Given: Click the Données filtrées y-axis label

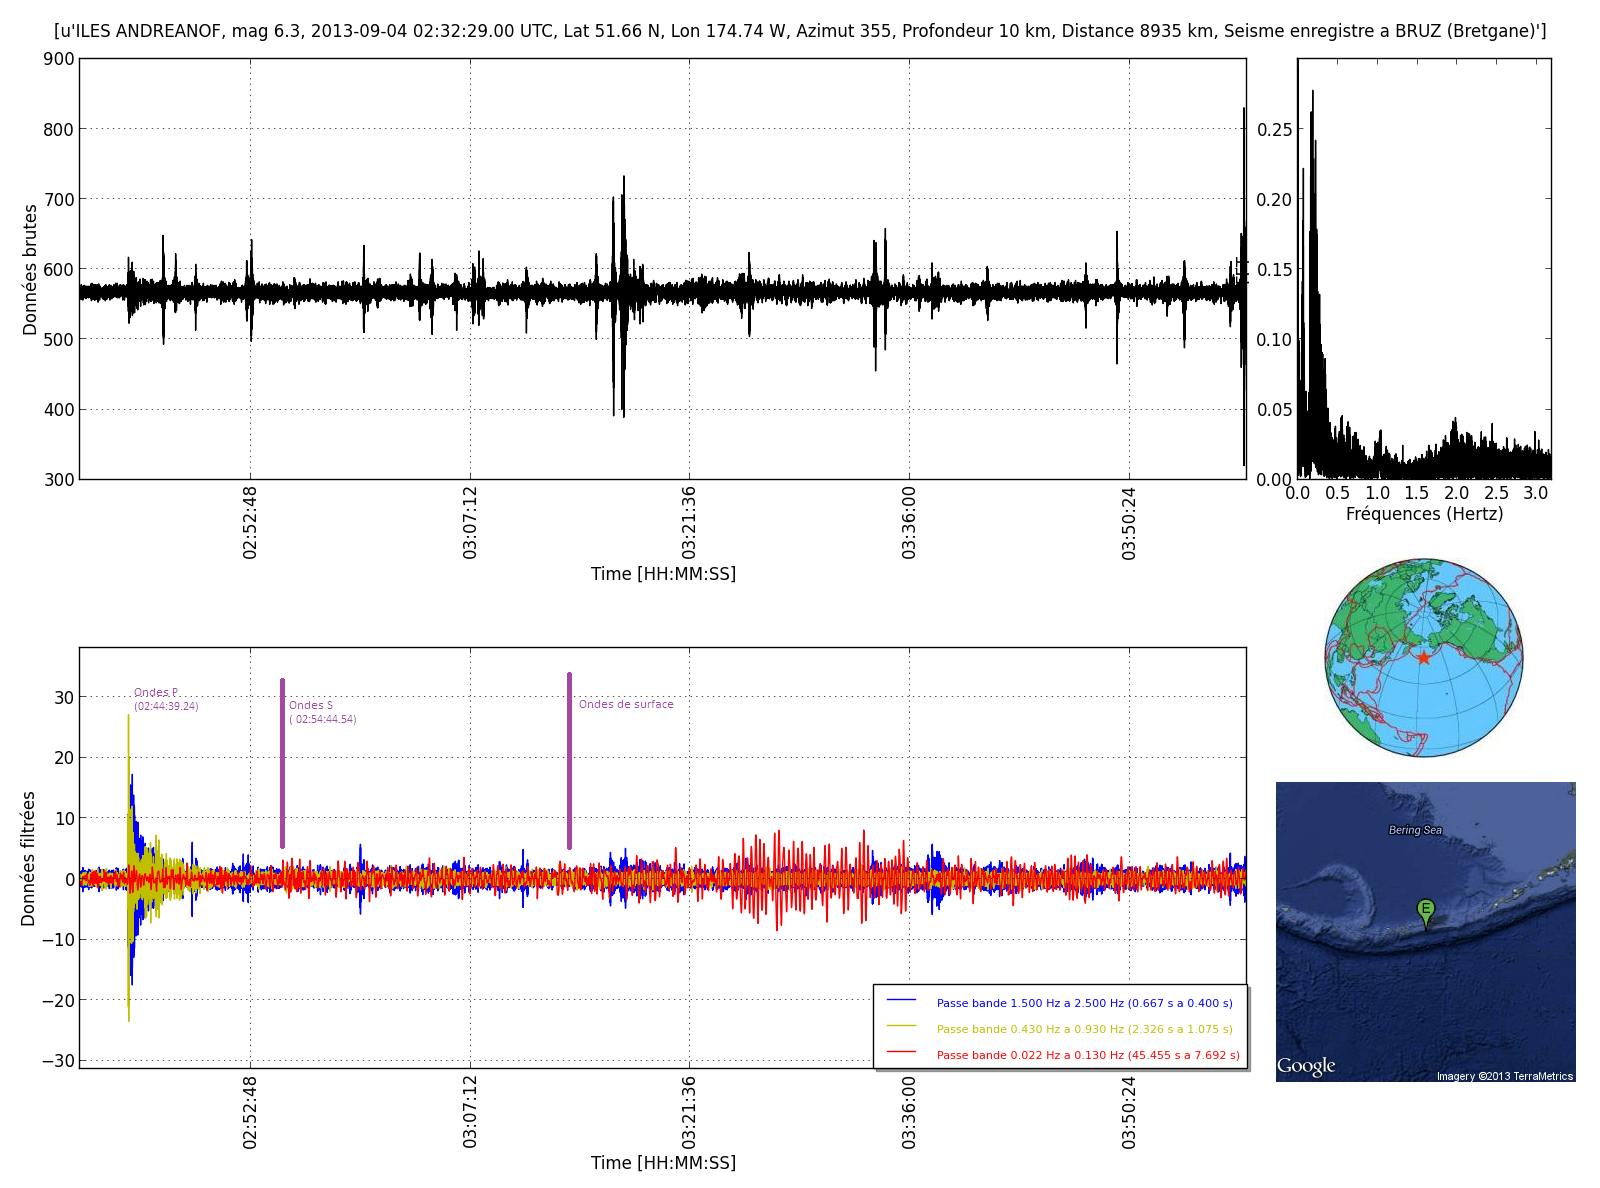Looking at the screenshot, I should tap(28, 858).
